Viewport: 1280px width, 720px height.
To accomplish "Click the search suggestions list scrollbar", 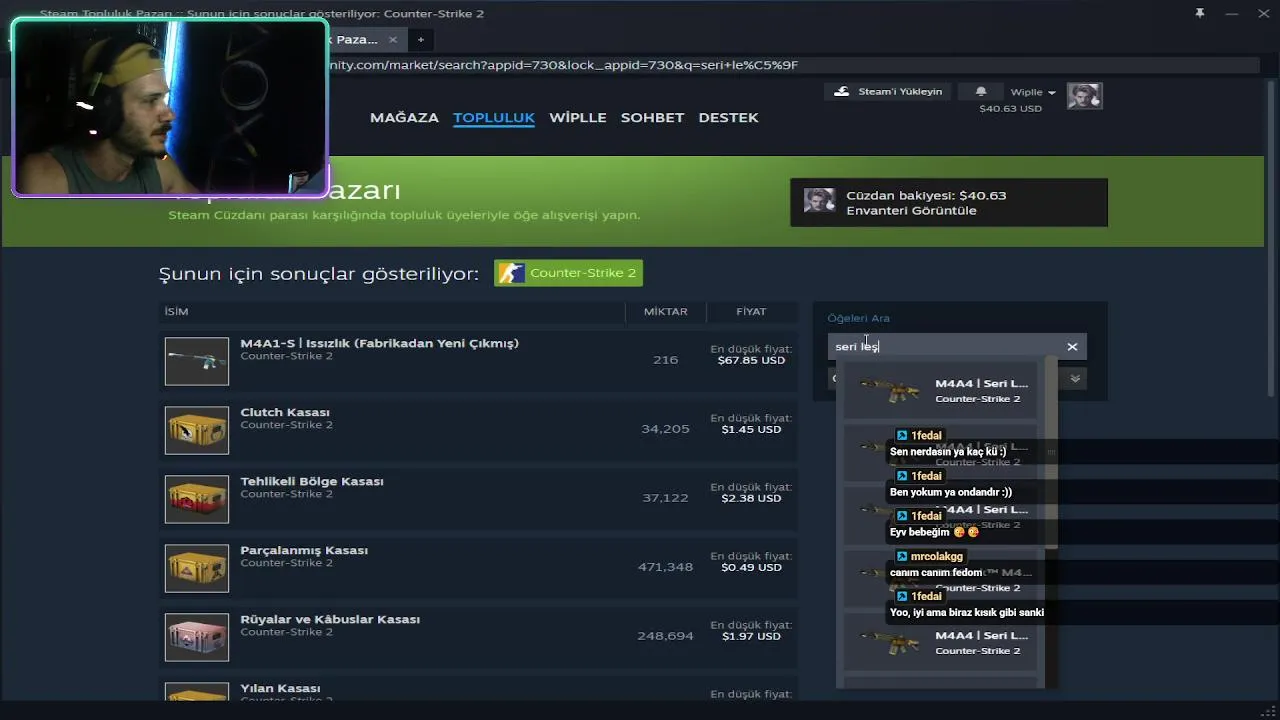I will (1051, 452).
